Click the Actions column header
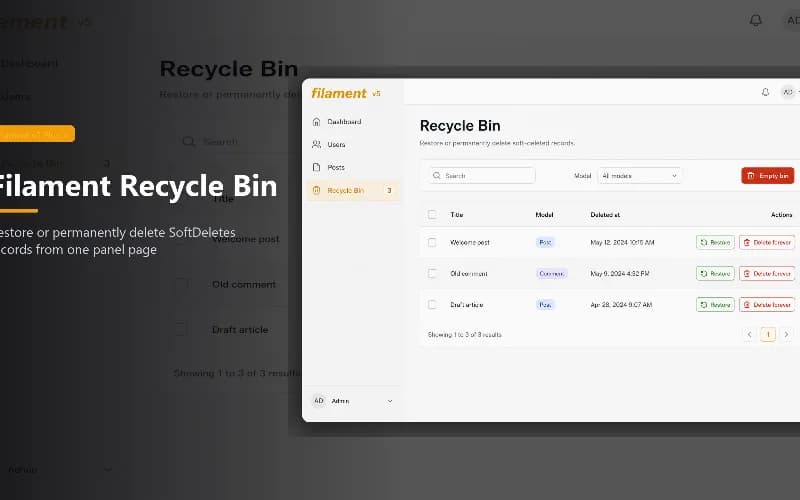The image size is (800, 500). pyautogui.click(x=782, y=215)
